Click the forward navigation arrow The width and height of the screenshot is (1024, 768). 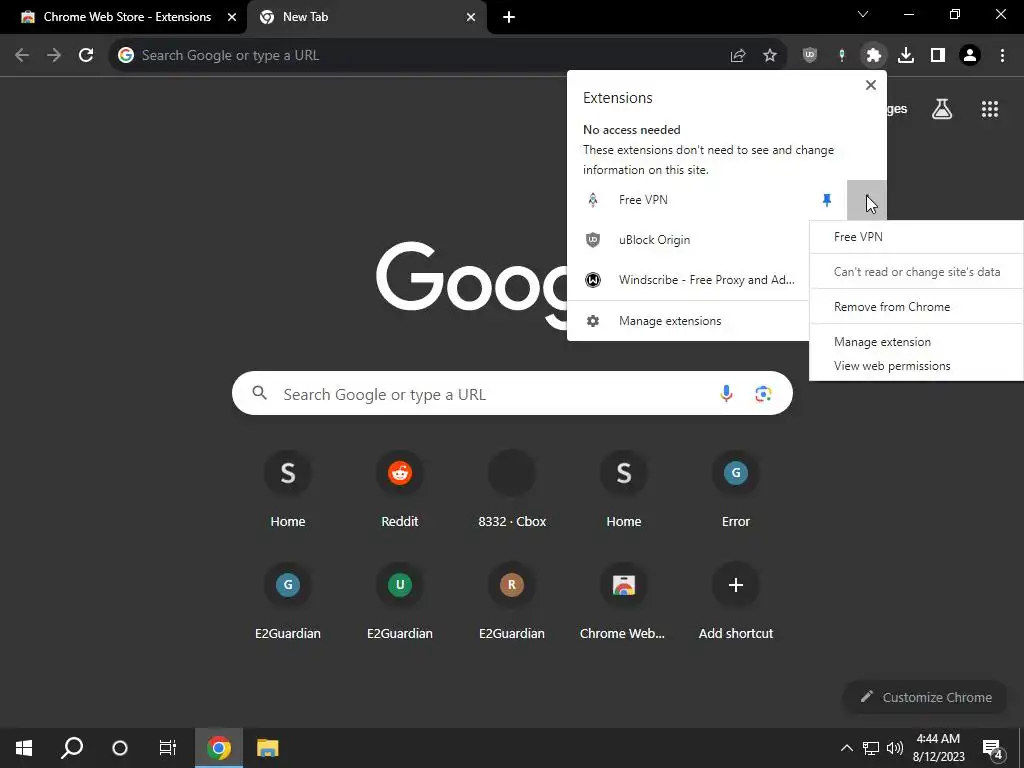pos(54,56)
